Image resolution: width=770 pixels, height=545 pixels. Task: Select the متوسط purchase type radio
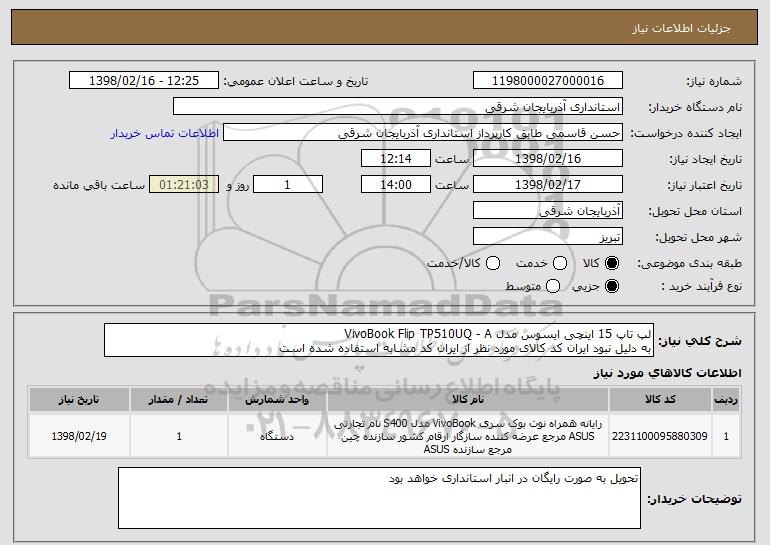(x=553, y=286)
